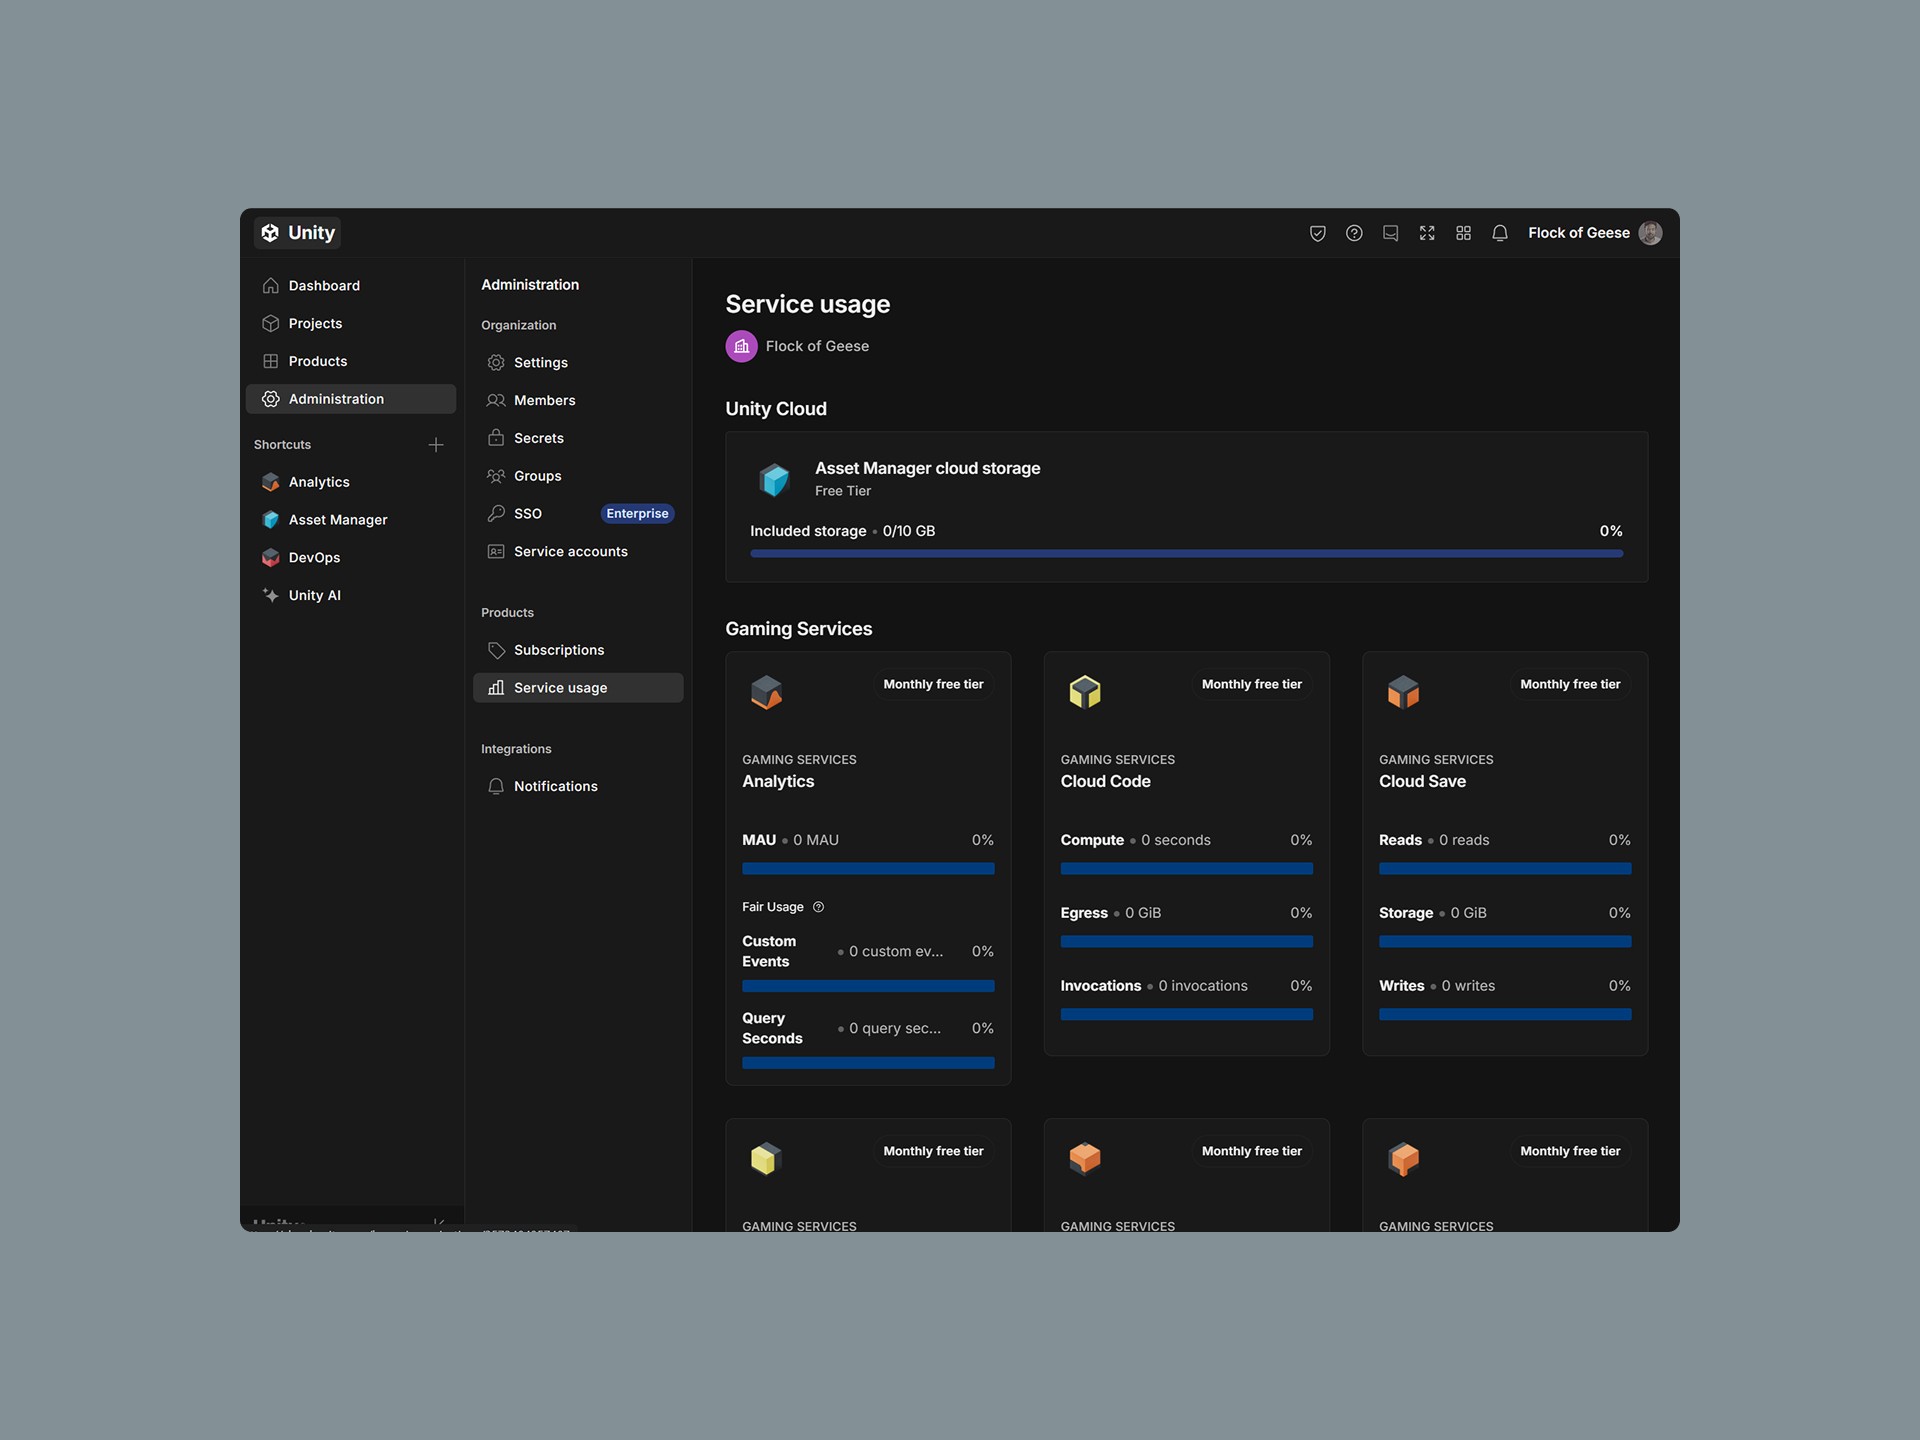Click the Unity logo

coord(297,233)
